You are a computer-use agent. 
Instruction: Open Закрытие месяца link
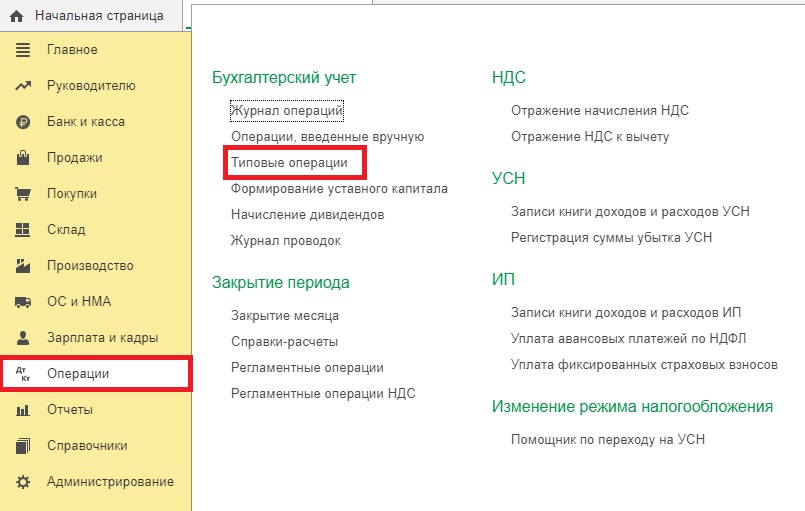(x=285, y=315)
